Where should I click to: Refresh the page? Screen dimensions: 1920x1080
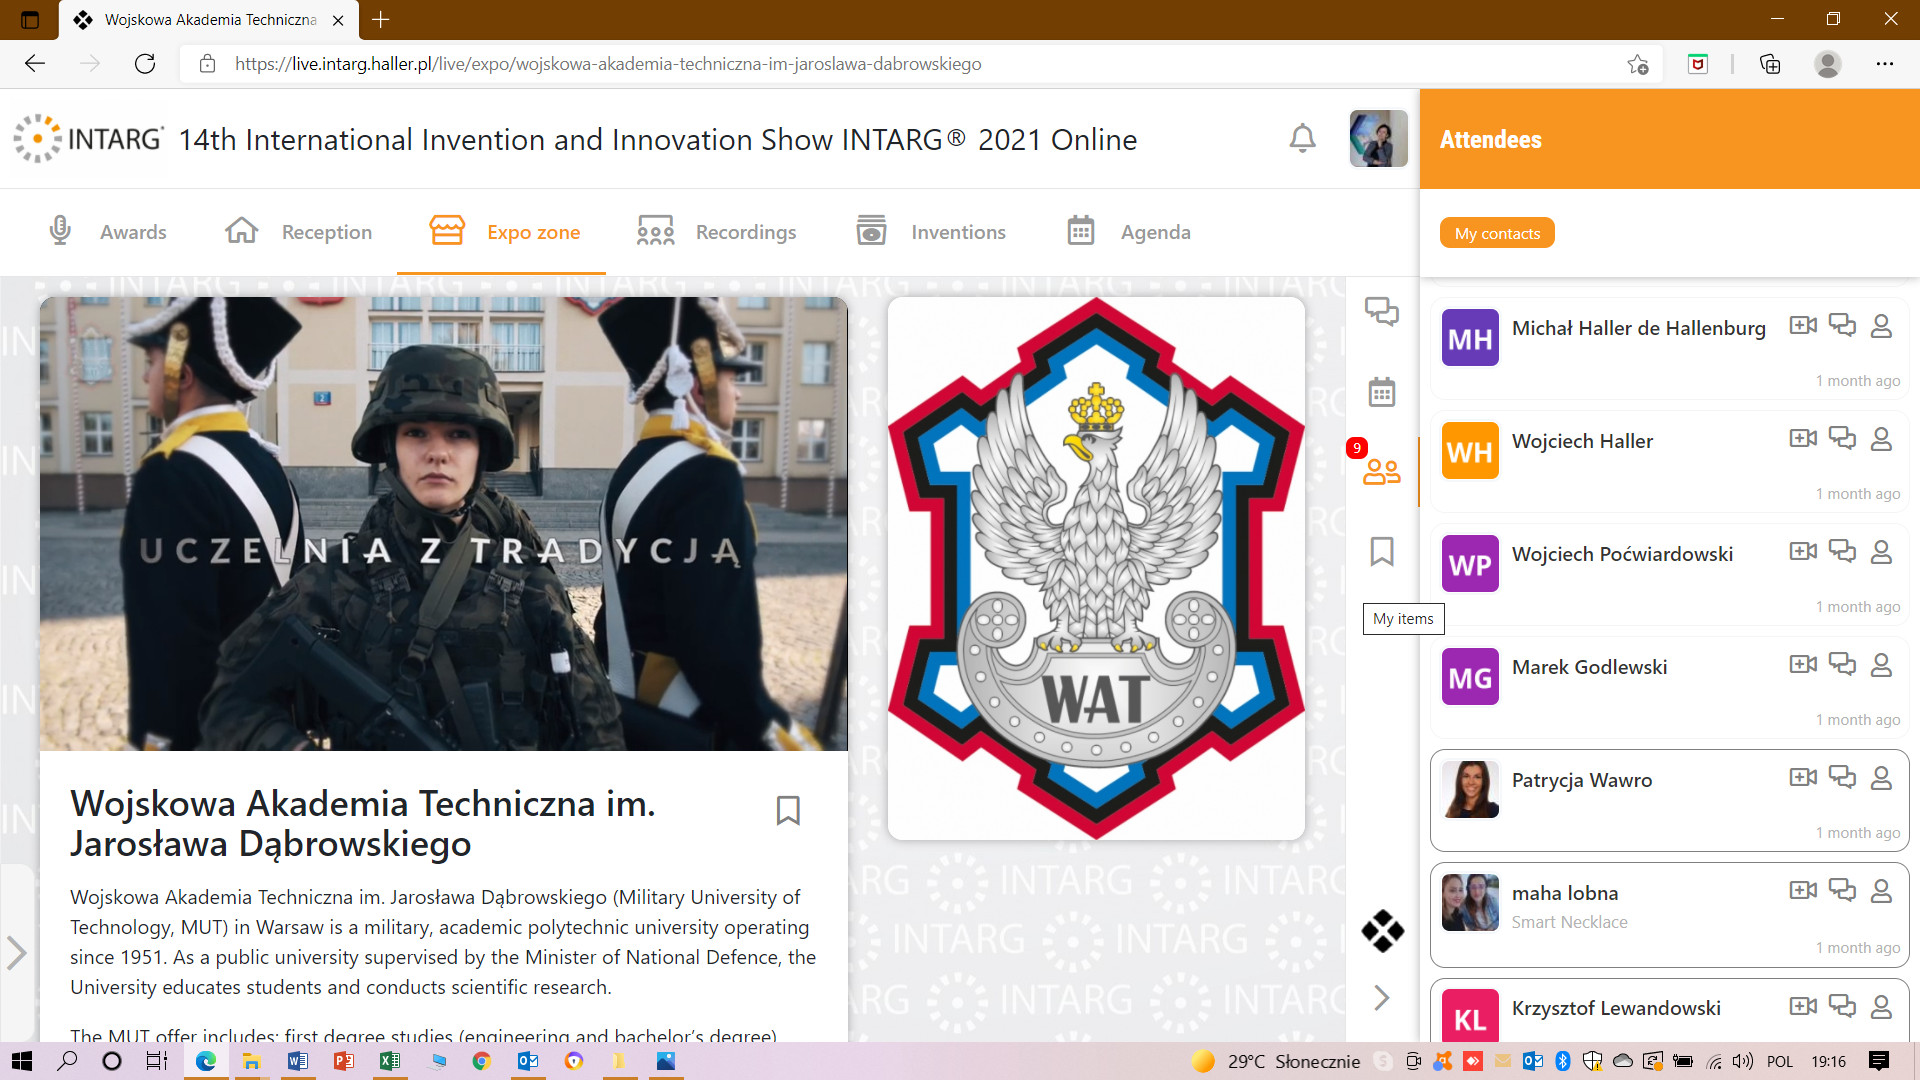145,64
